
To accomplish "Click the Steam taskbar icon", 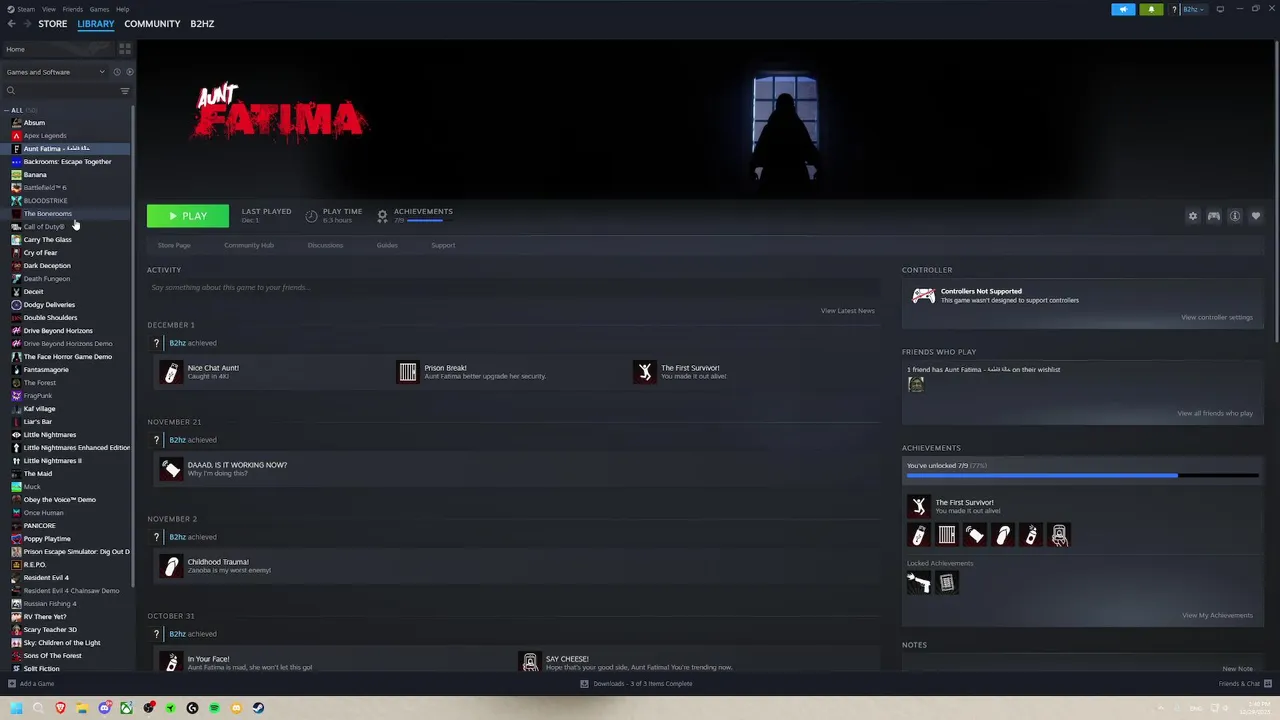I will (258, 708).
